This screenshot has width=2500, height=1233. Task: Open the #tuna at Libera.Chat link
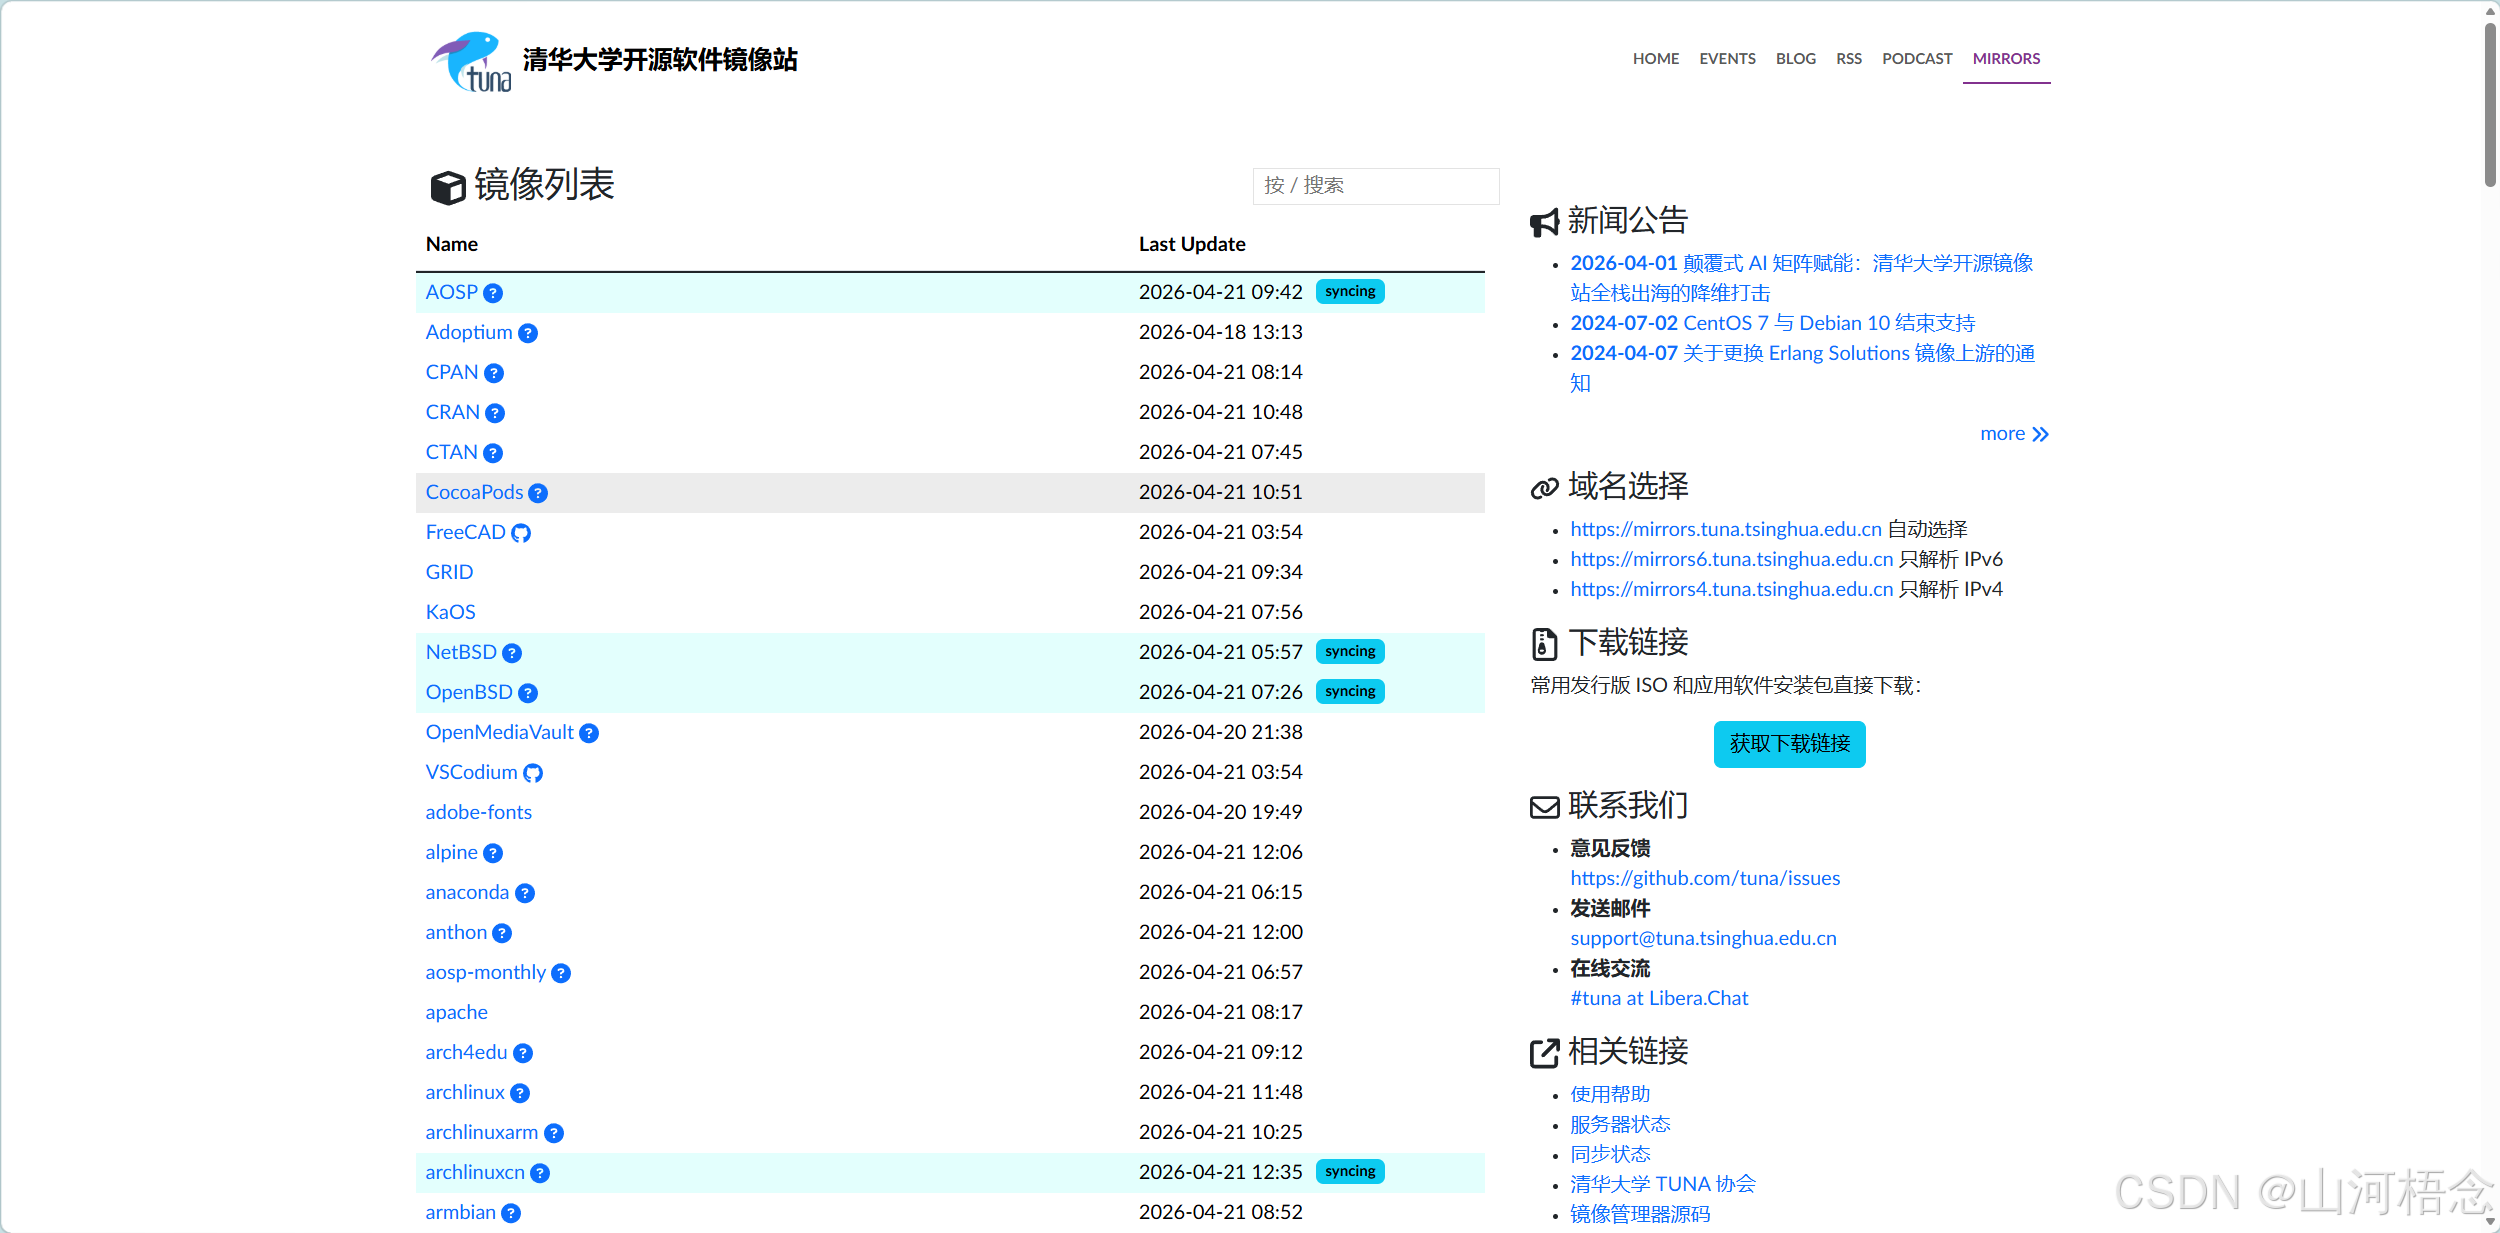point(1659,998)
